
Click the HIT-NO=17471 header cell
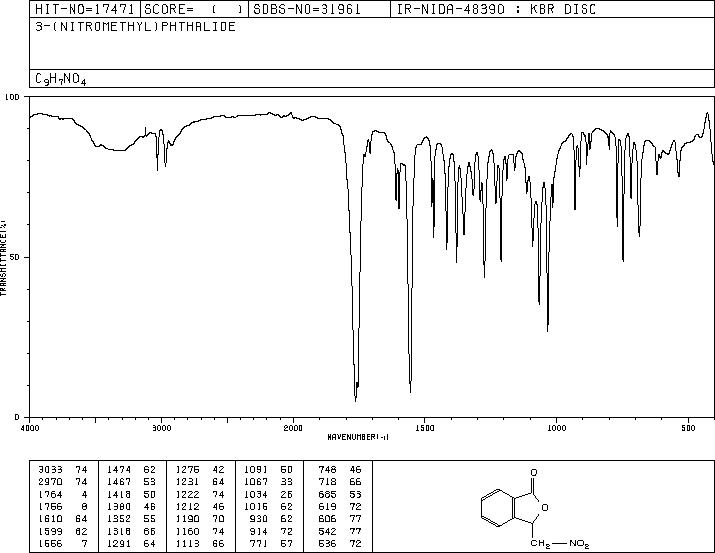[85, 9]
